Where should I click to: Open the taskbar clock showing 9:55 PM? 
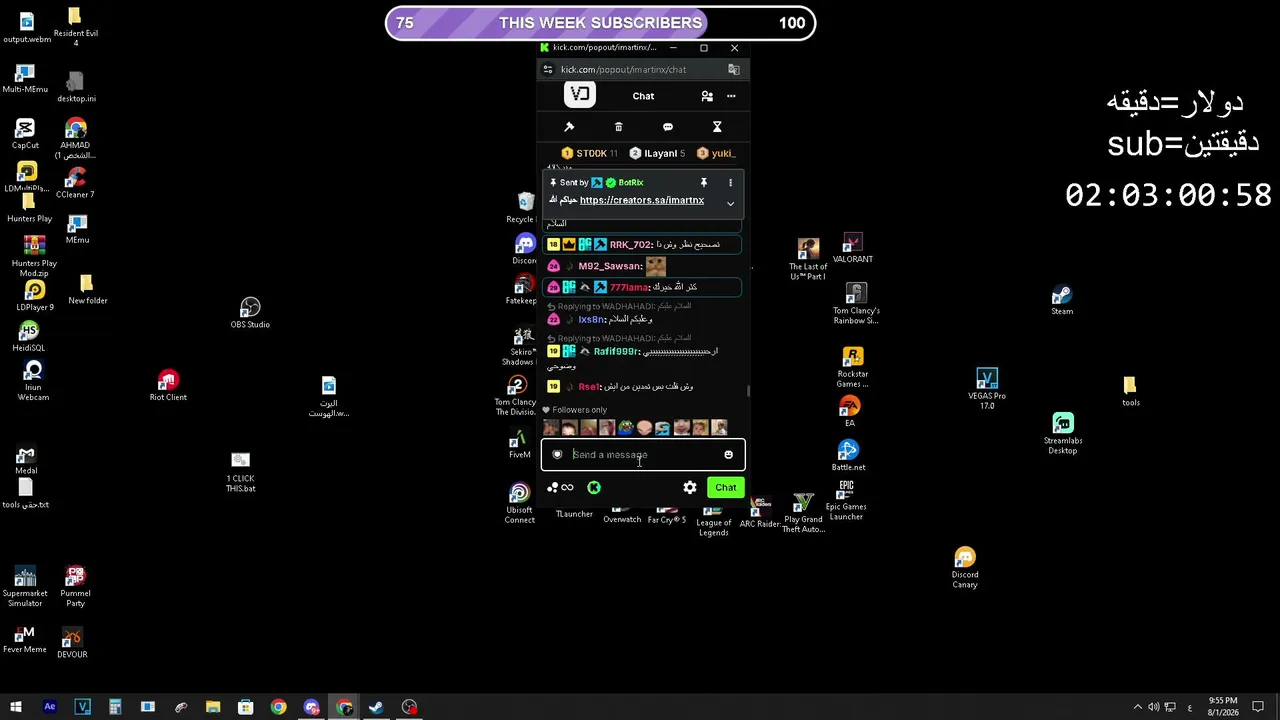point(1222,706)
